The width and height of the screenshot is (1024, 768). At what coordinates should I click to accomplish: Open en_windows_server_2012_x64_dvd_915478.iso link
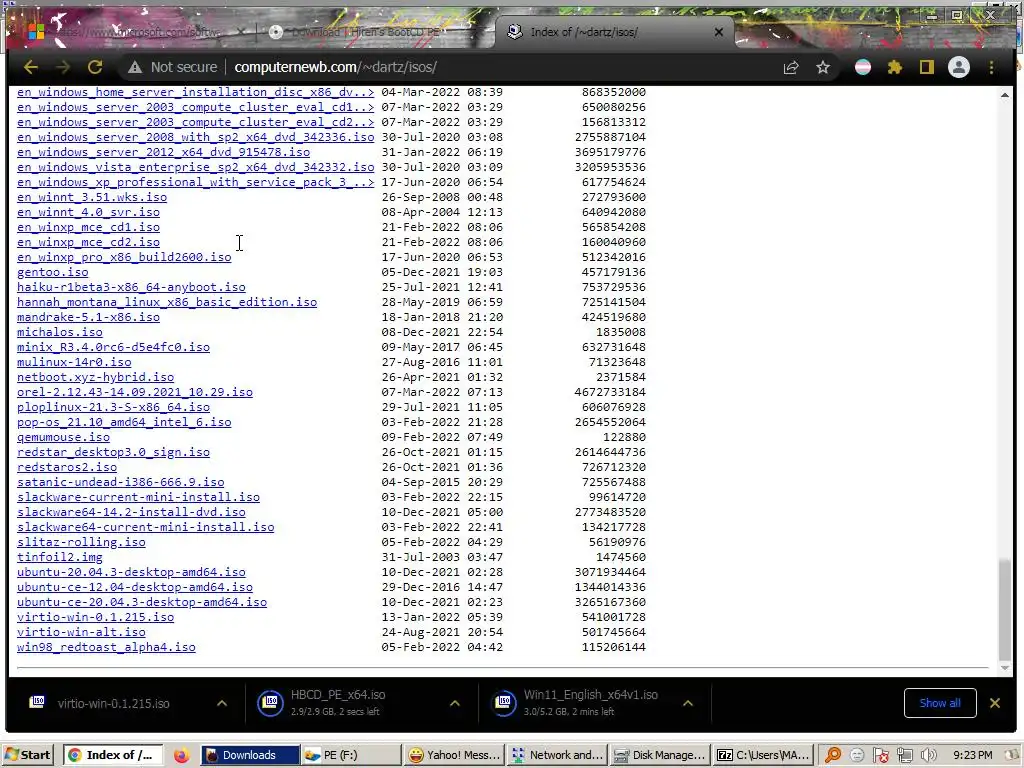[163, 152]
